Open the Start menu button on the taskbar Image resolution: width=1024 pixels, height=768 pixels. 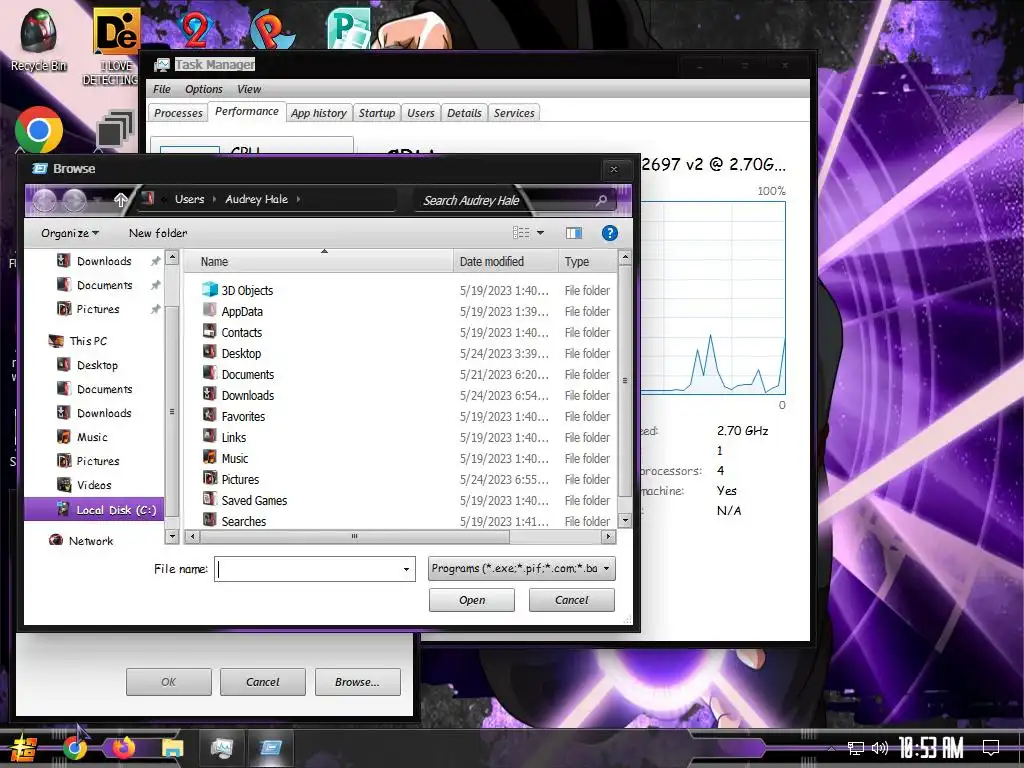22,749
